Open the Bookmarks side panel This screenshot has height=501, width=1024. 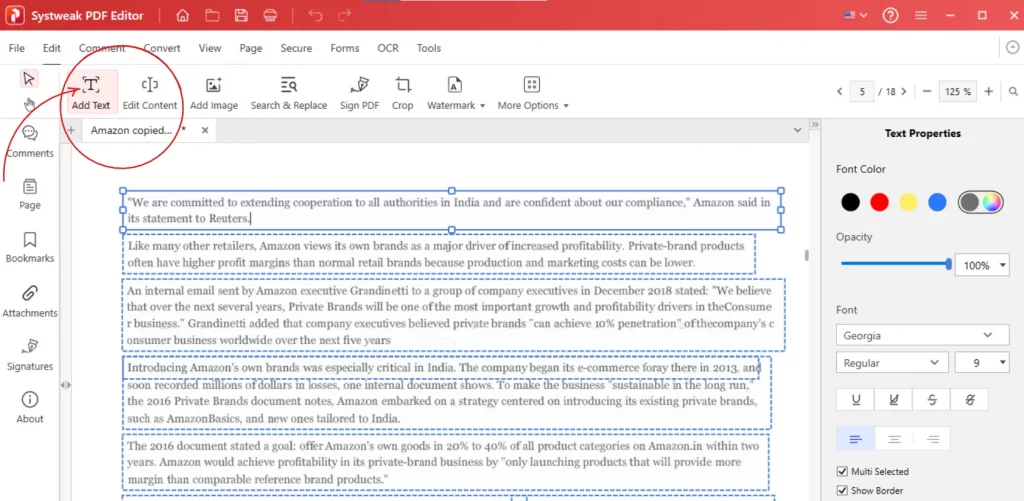point(29,247)
